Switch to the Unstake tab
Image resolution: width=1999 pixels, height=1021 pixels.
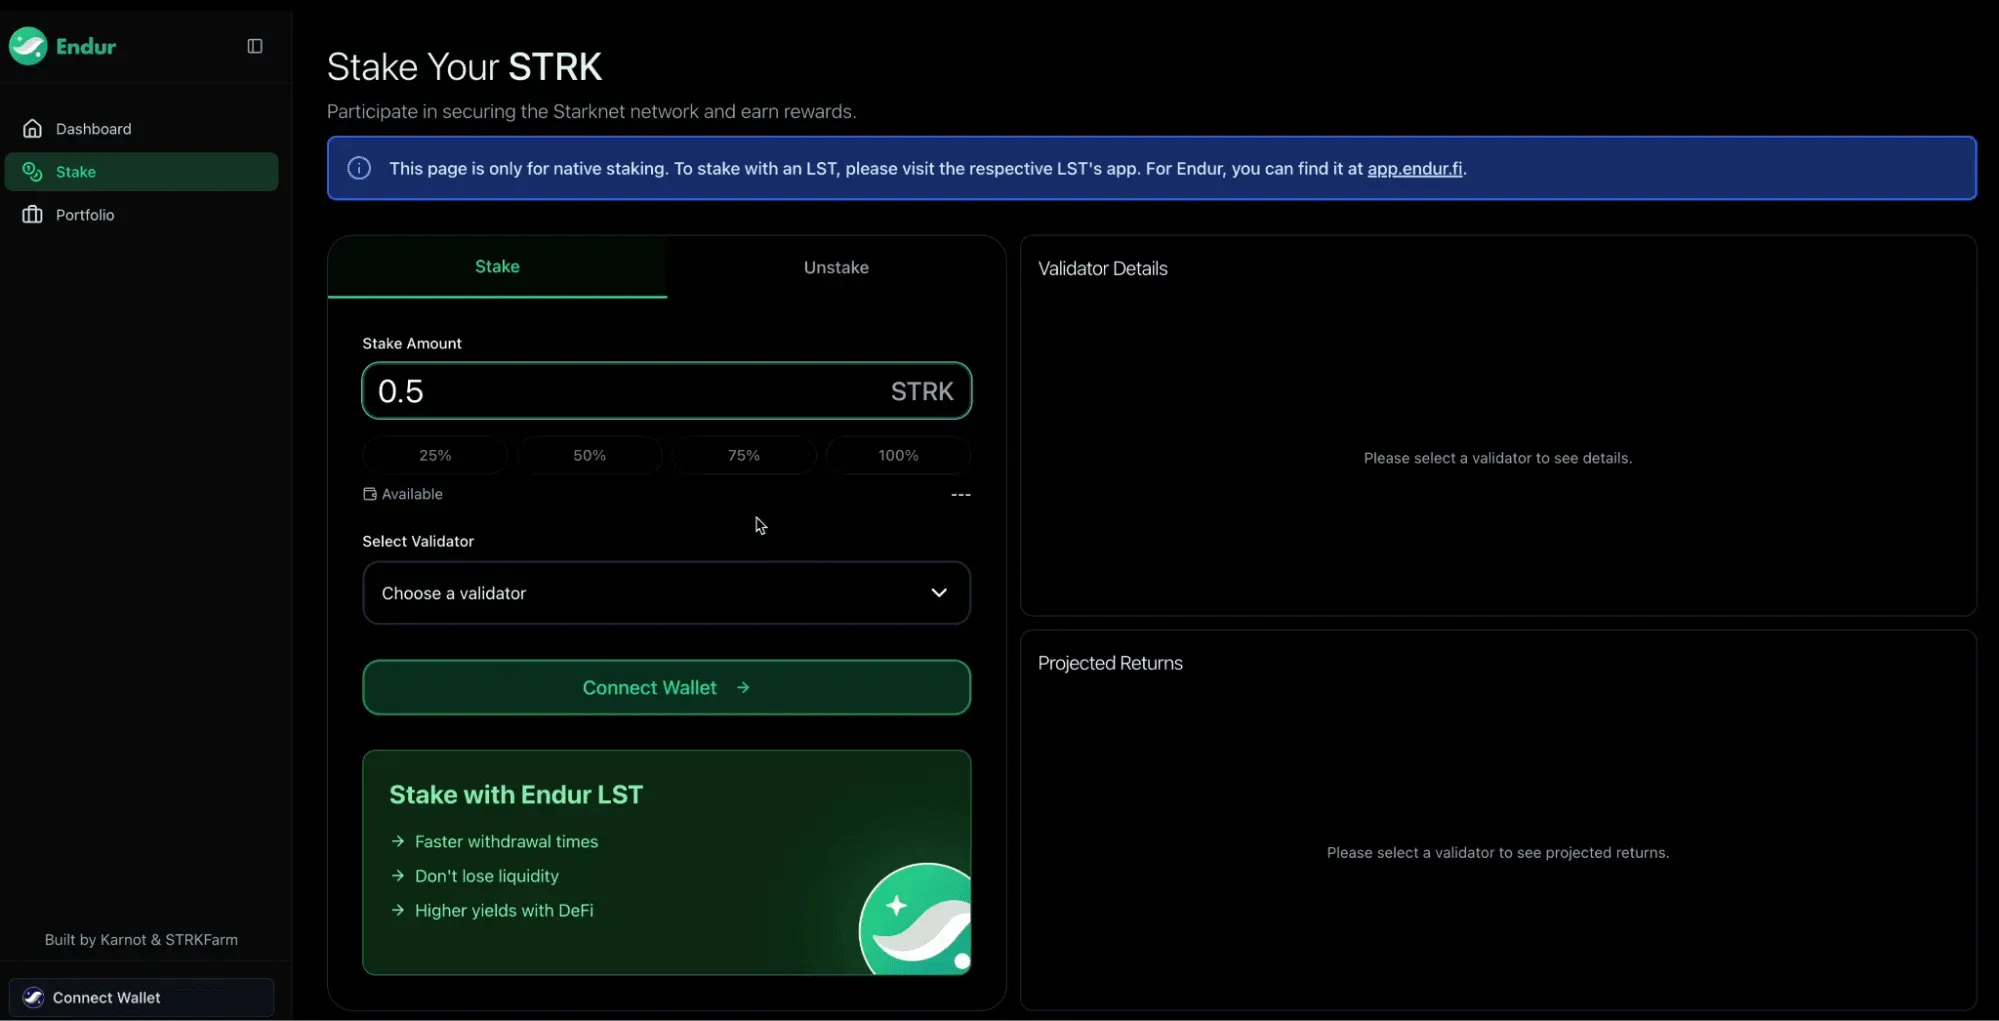tap(836, 267)
